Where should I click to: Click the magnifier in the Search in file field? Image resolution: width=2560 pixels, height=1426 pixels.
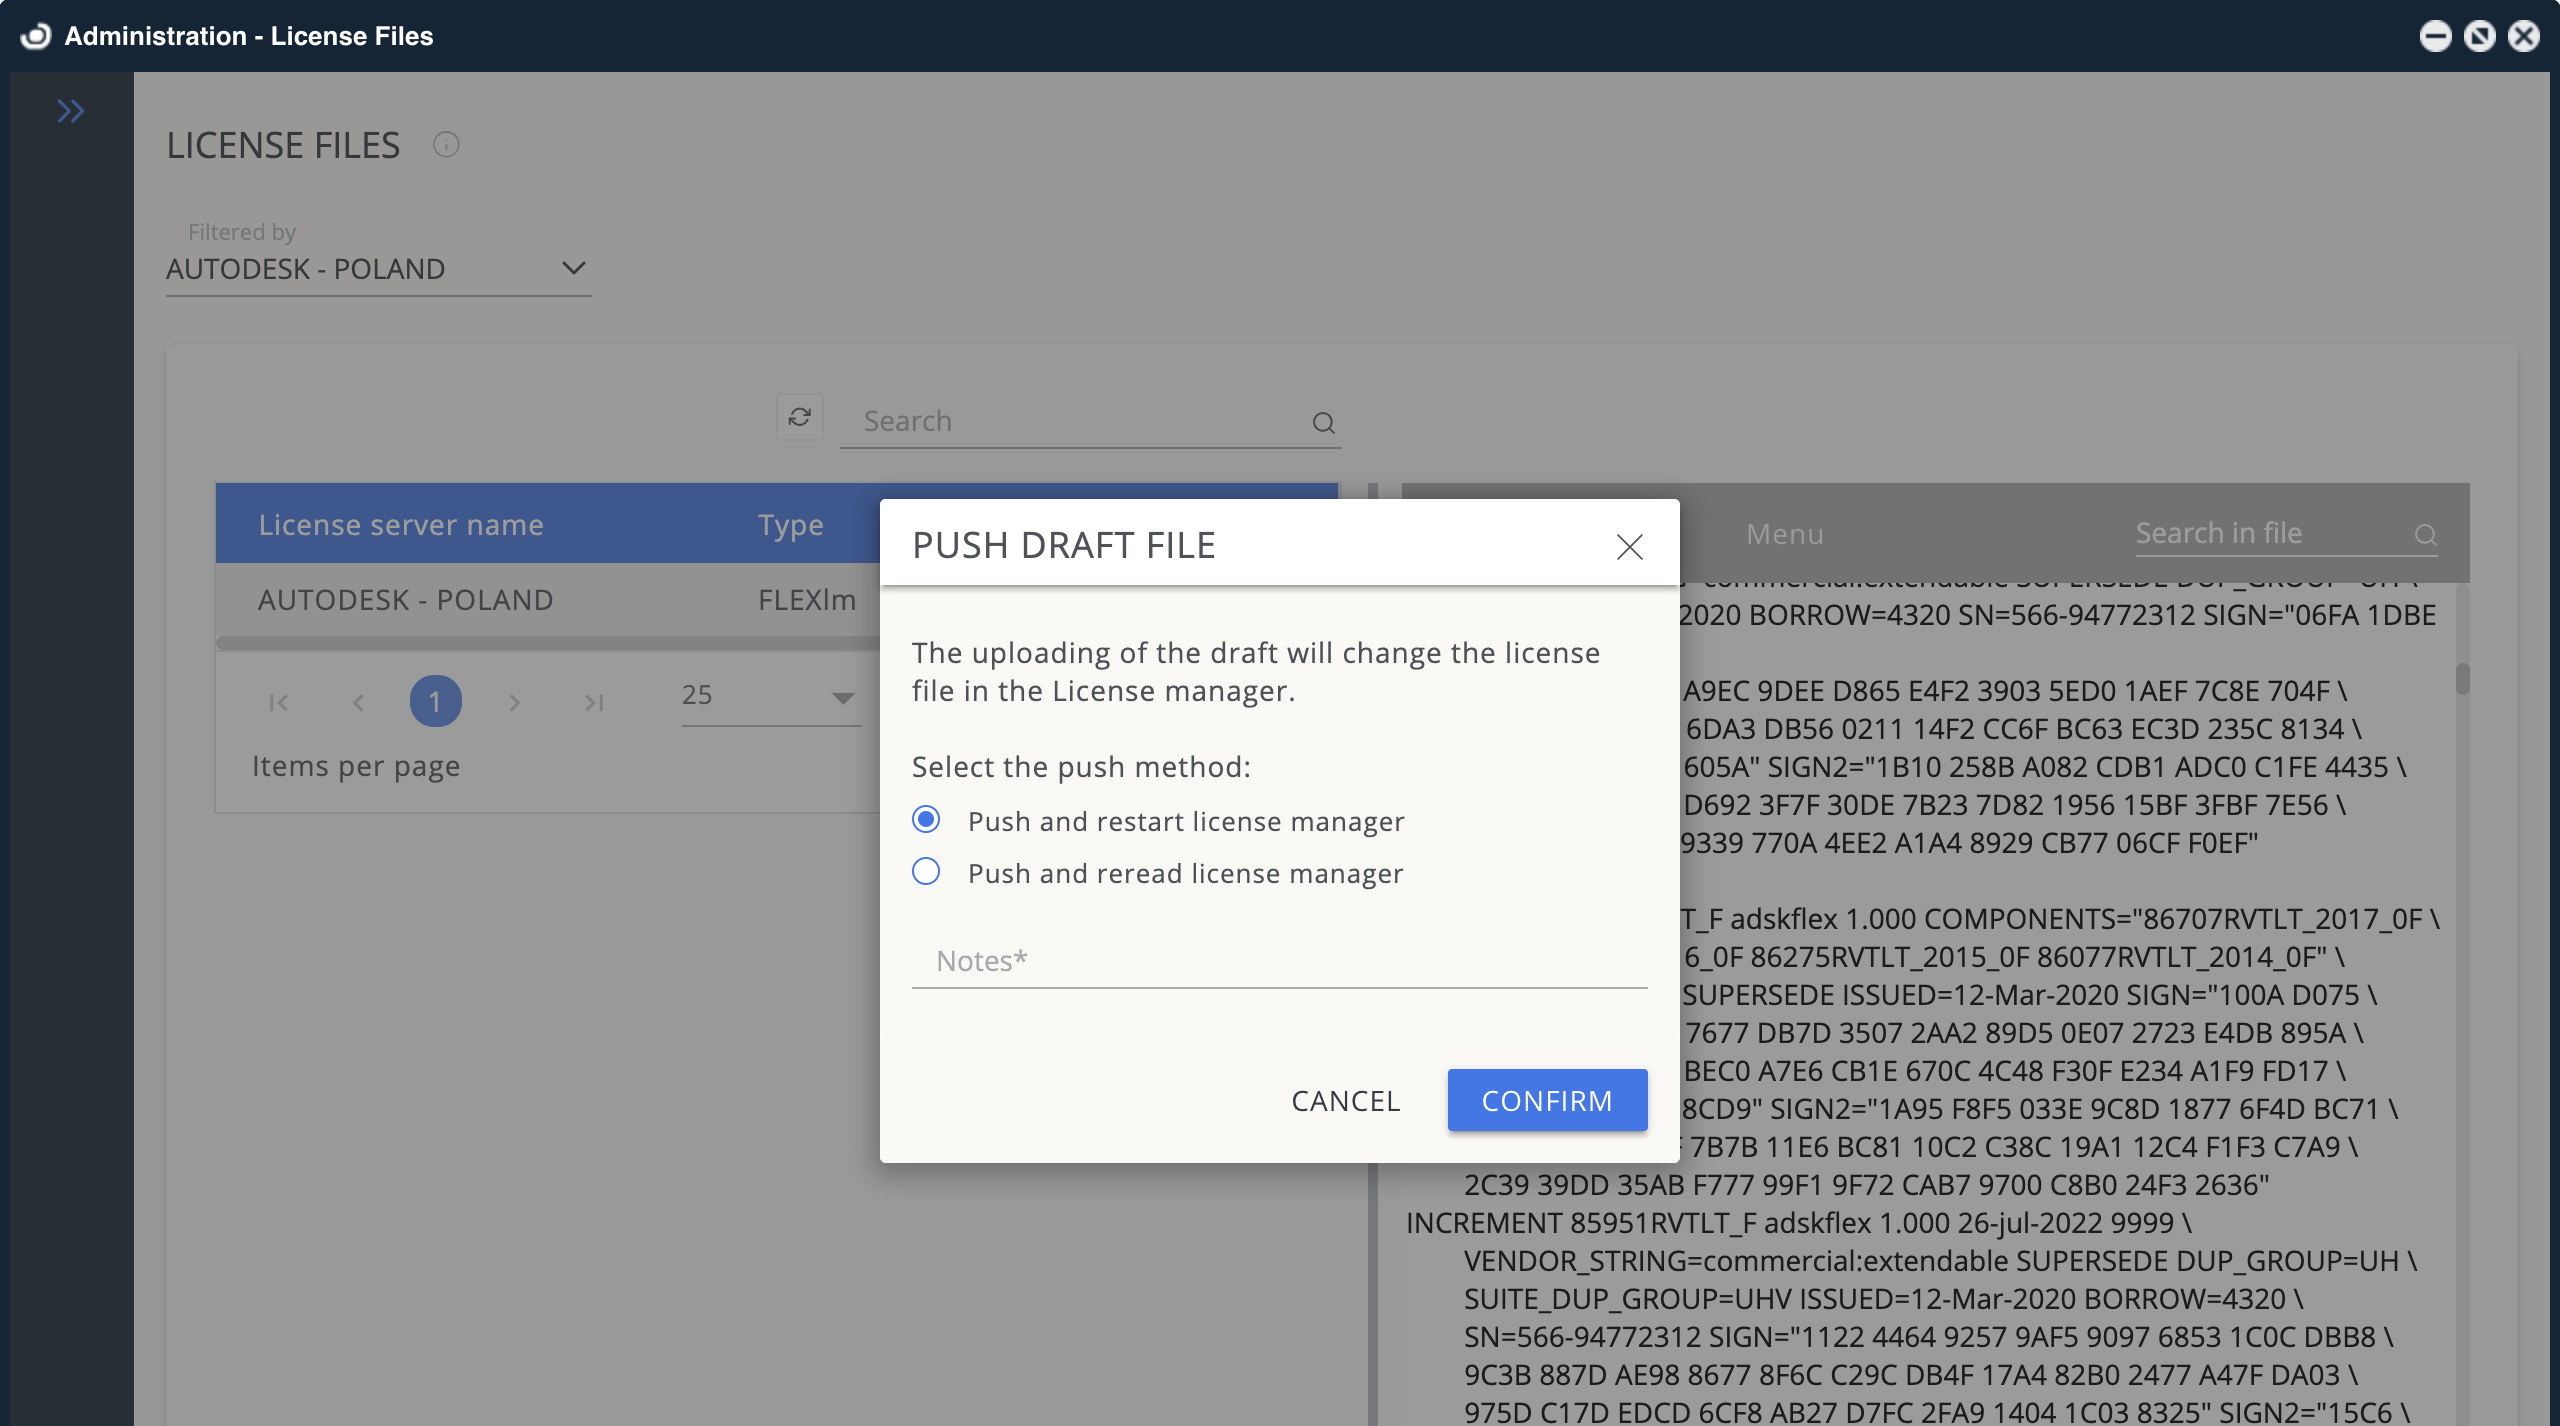[2426, 535]
